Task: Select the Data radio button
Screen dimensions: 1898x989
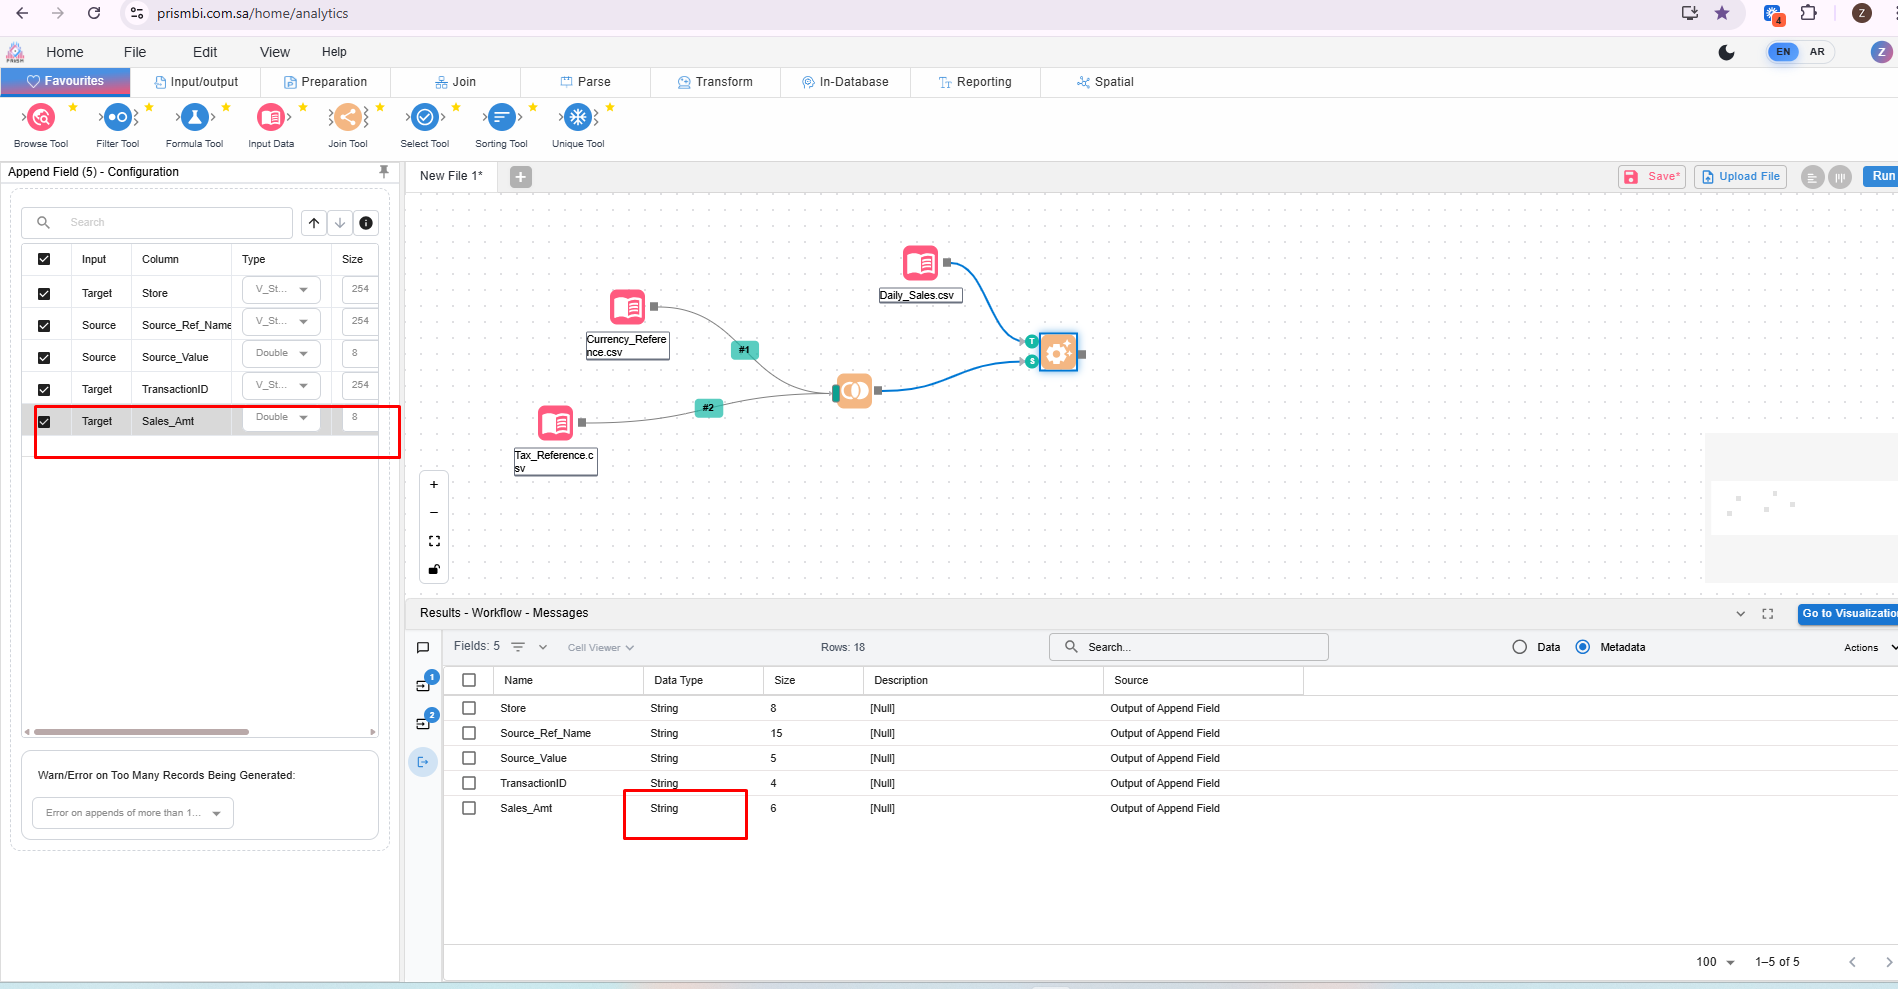Action: click(x=1520, y=647)
